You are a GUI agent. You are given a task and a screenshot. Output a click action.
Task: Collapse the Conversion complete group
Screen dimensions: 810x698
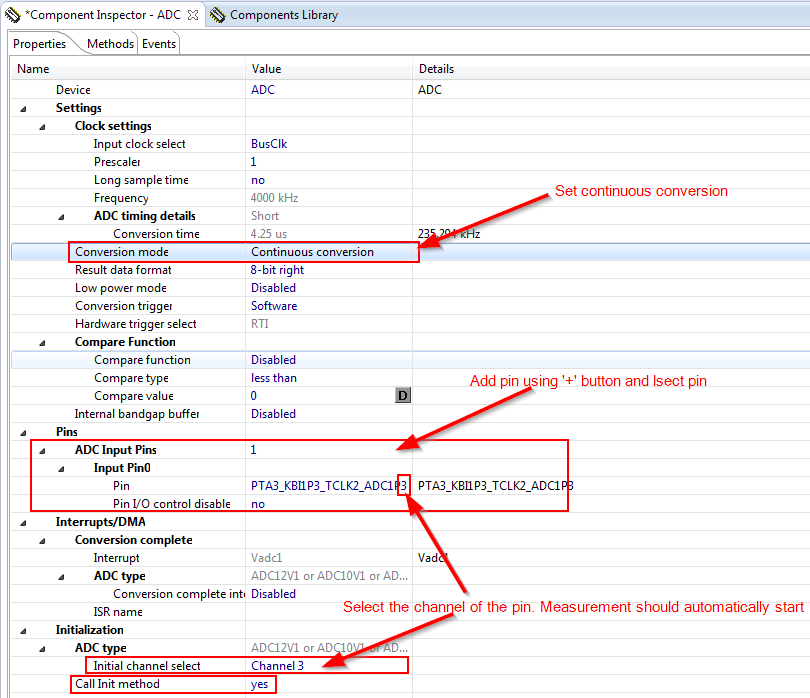coord(42,541)
